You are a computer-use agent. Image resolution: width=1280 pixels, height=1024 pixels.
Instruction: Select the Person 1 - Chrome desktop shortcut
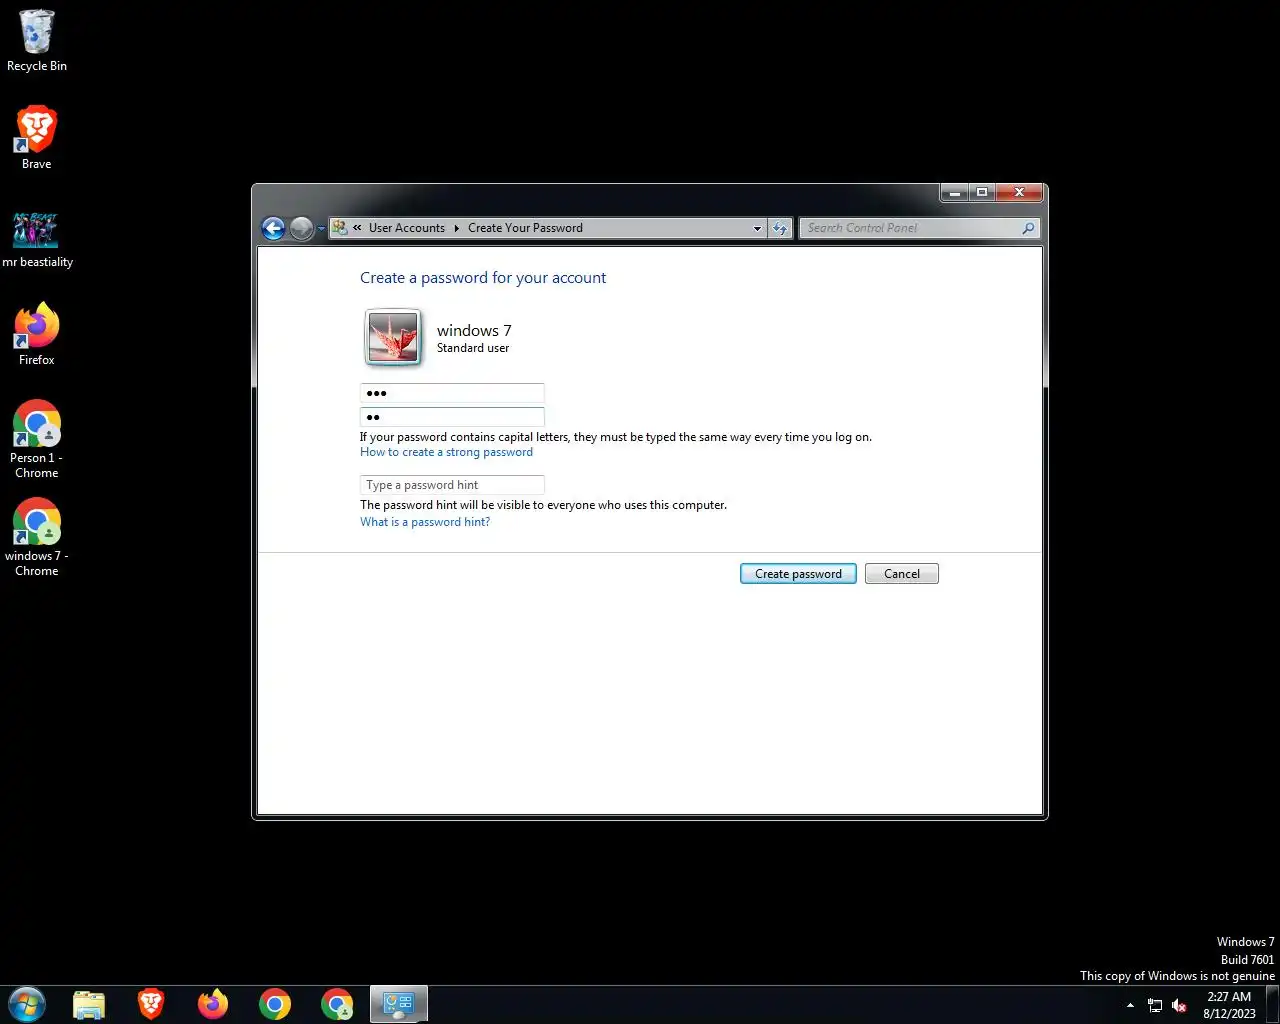[x=36, y=440]
